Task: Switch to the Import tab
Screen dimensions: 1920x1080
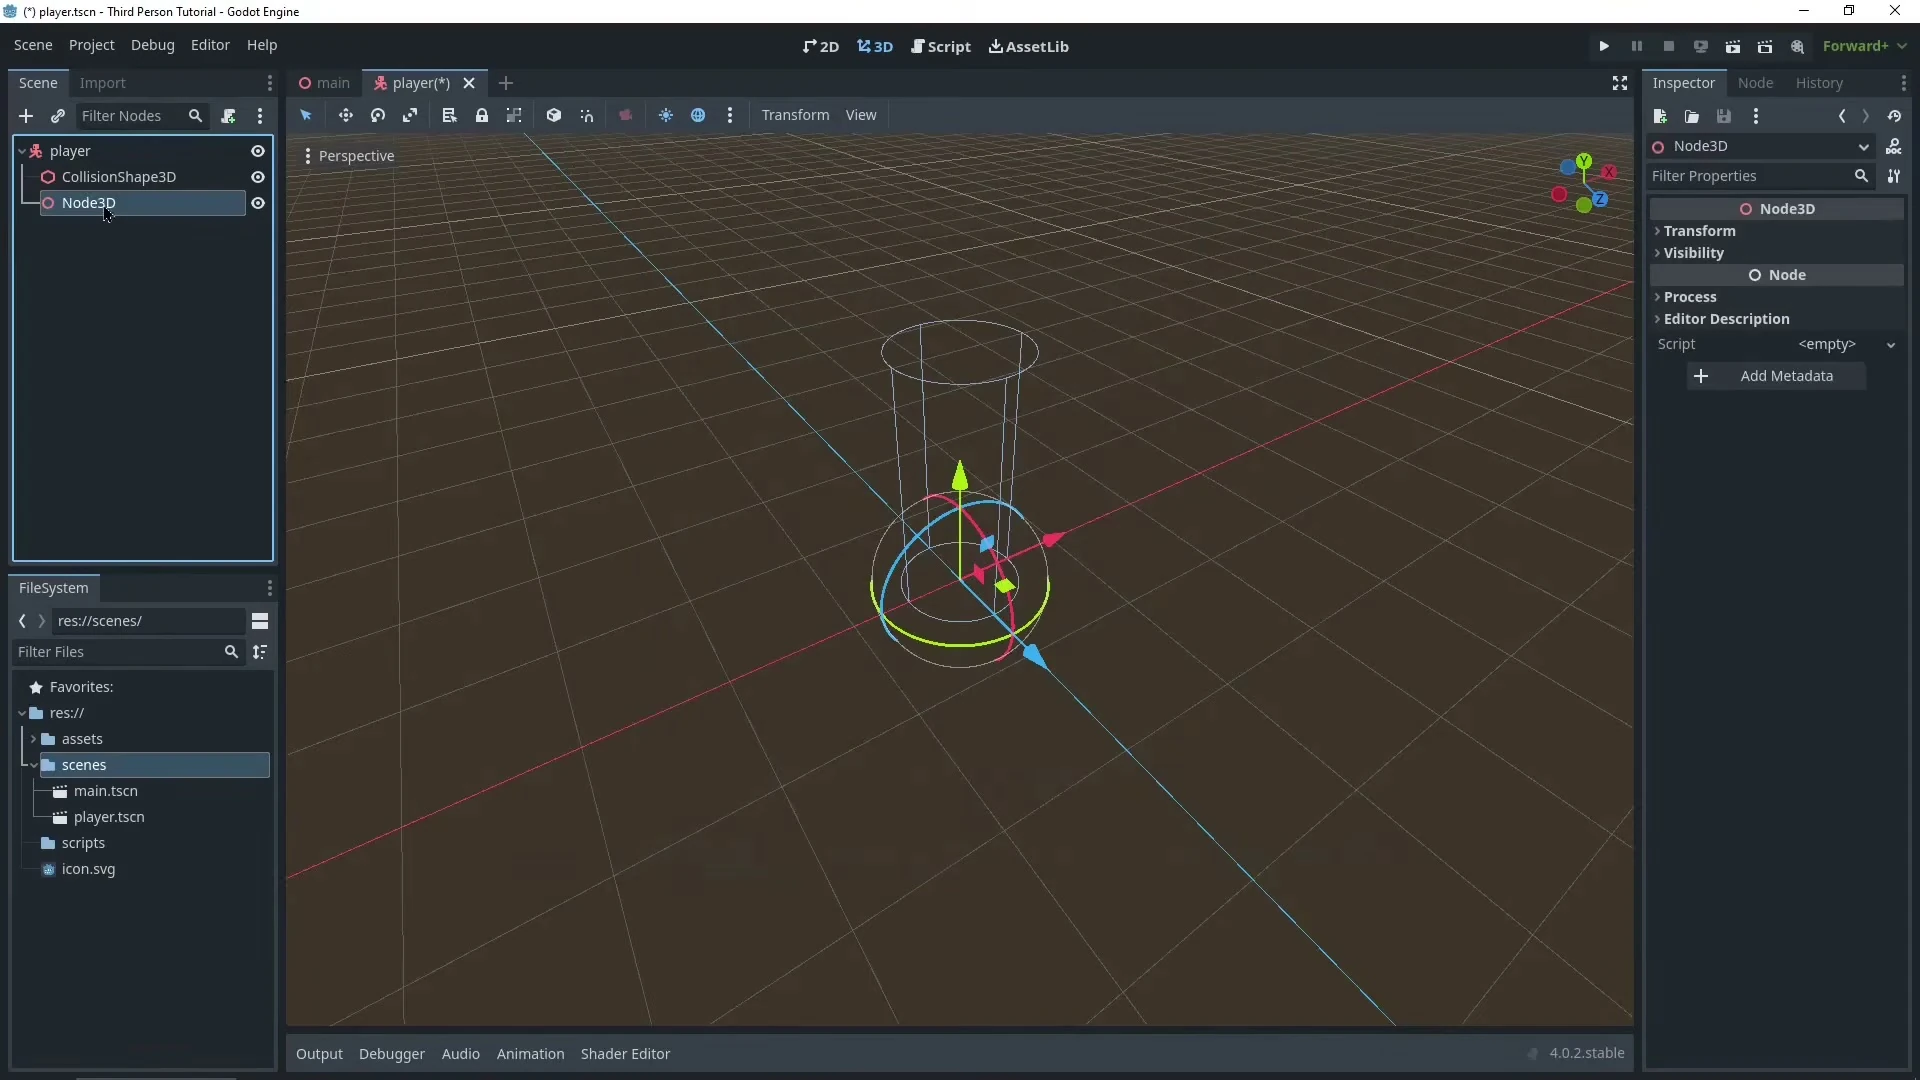Action: click(103, 83)
